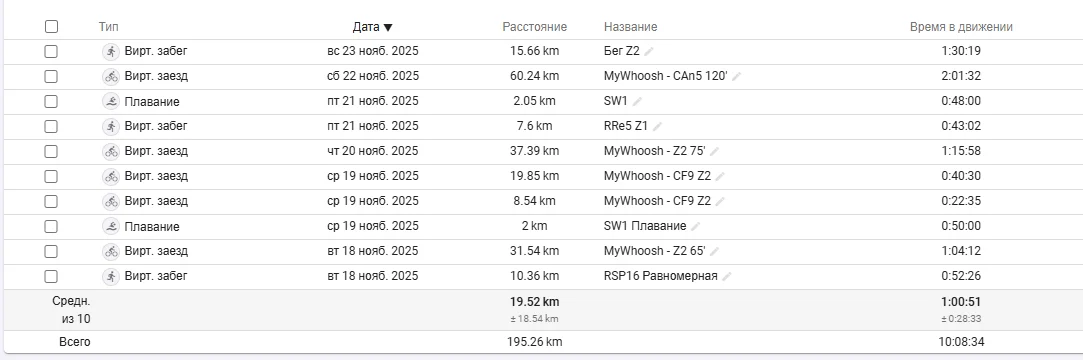
Task: Click the Вирт. забег label in the 7.6 km row
Action: coord(156,126)
